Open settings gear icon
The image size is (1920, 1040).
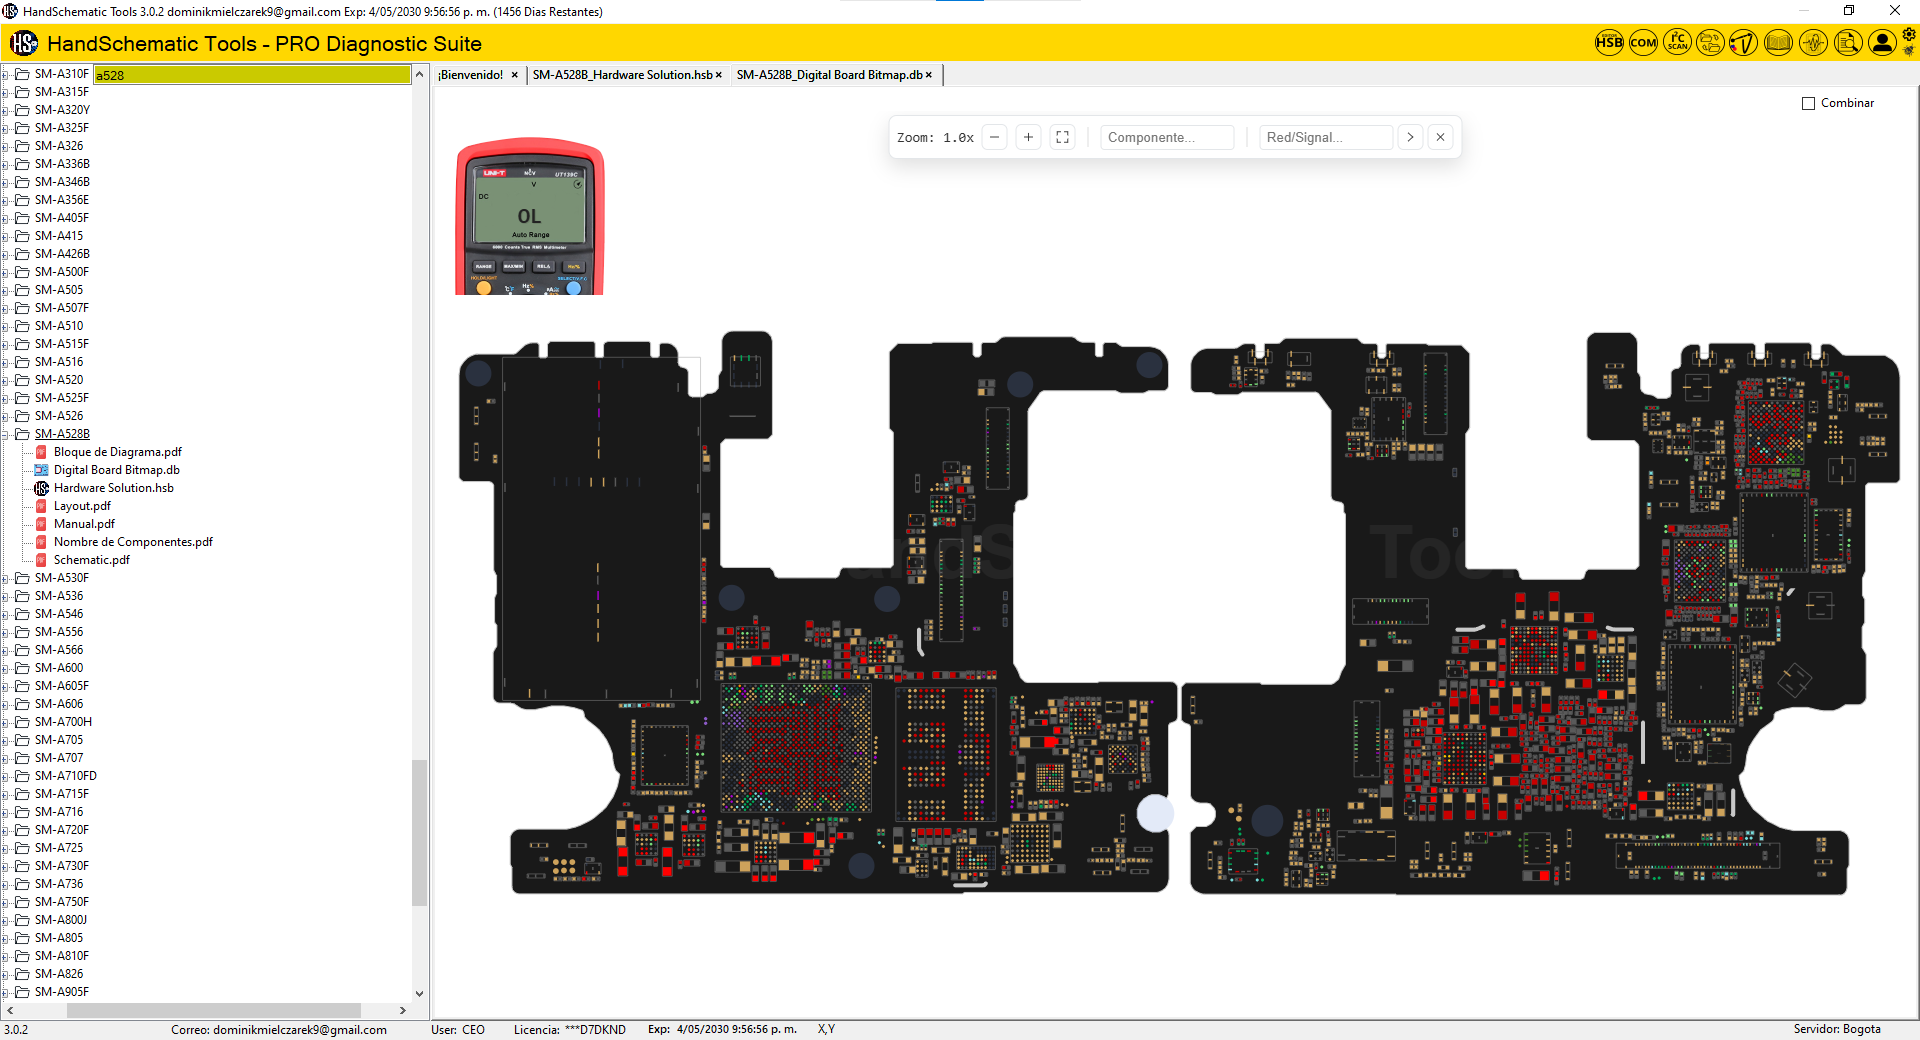tap(1909, 35)
